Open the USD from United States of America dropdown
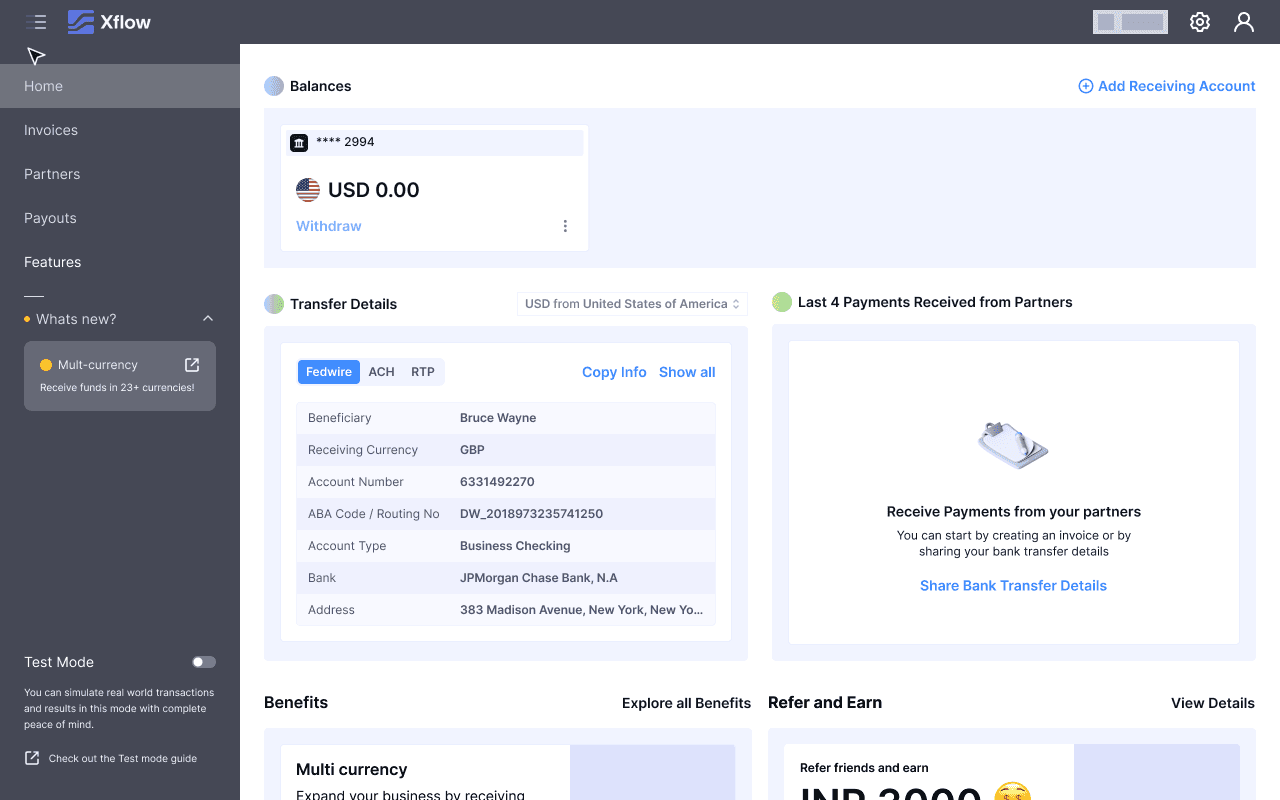The height and width of the screenshot is (800, 1280). [632, 304]
